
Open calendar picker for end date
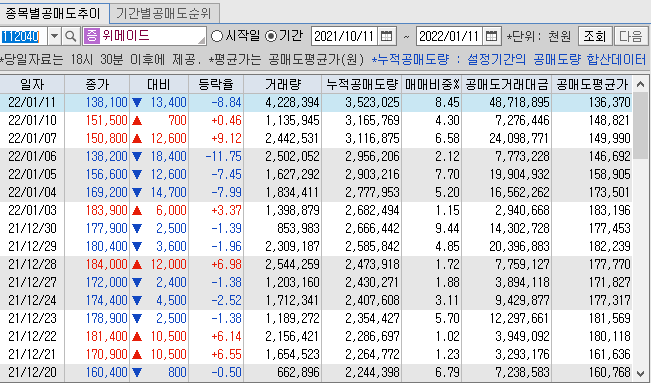tap(491, 37)
